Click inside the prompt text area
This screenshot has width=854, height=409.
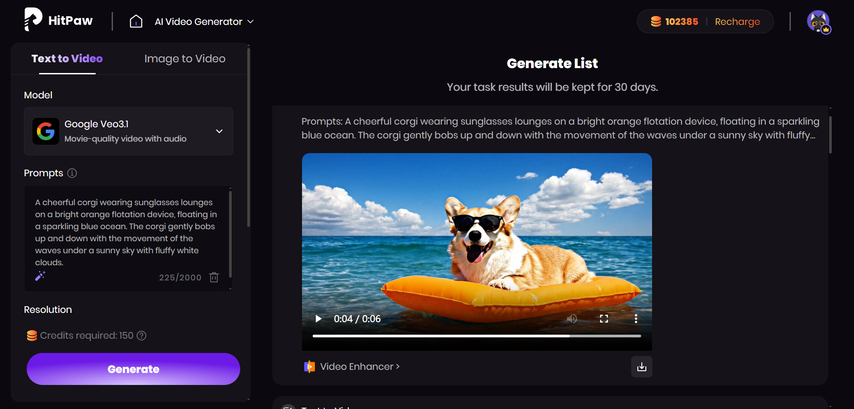coord(125,232)
